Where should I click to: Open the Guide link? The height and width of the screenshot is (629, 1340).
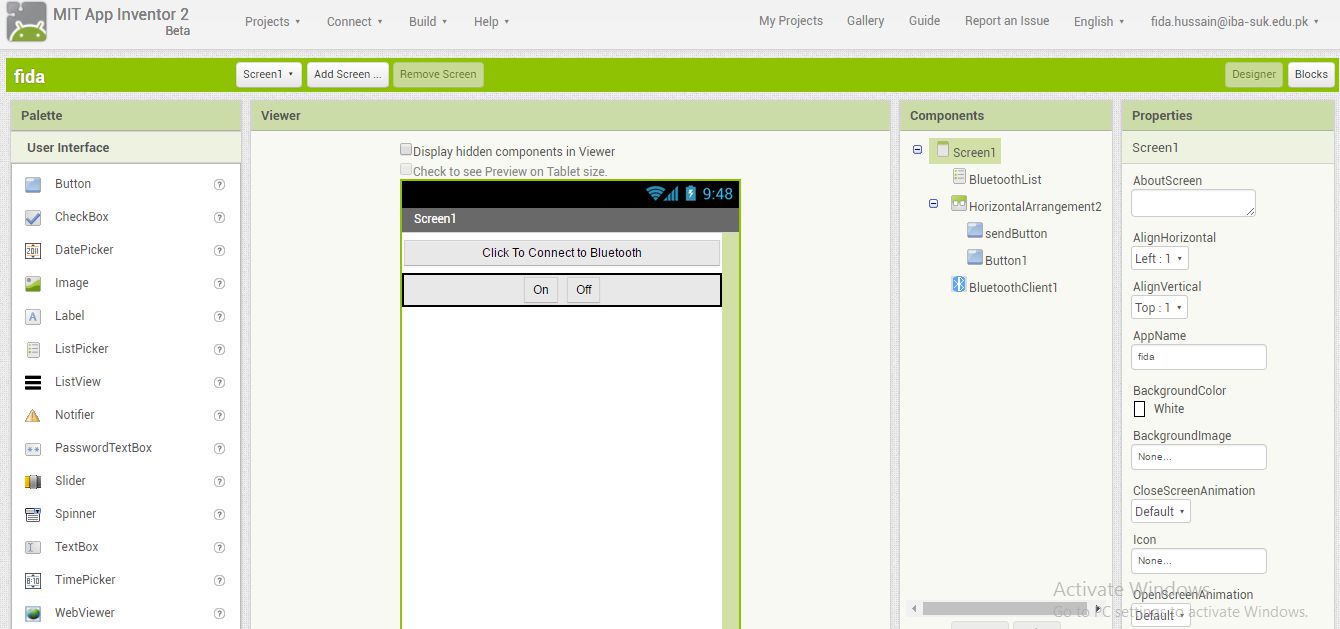pyautogui.click(x=924, y=20)
